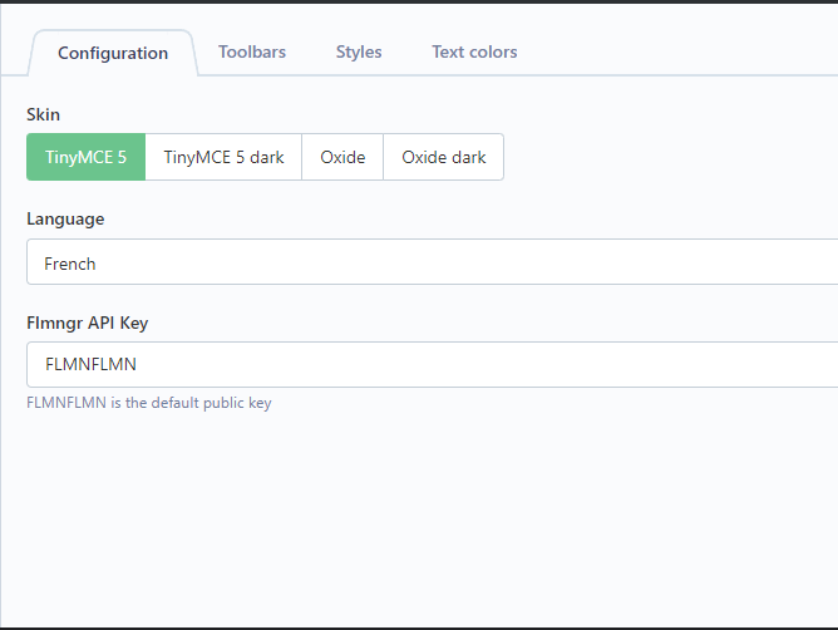Open the Language dropdown

coord(432,262)
